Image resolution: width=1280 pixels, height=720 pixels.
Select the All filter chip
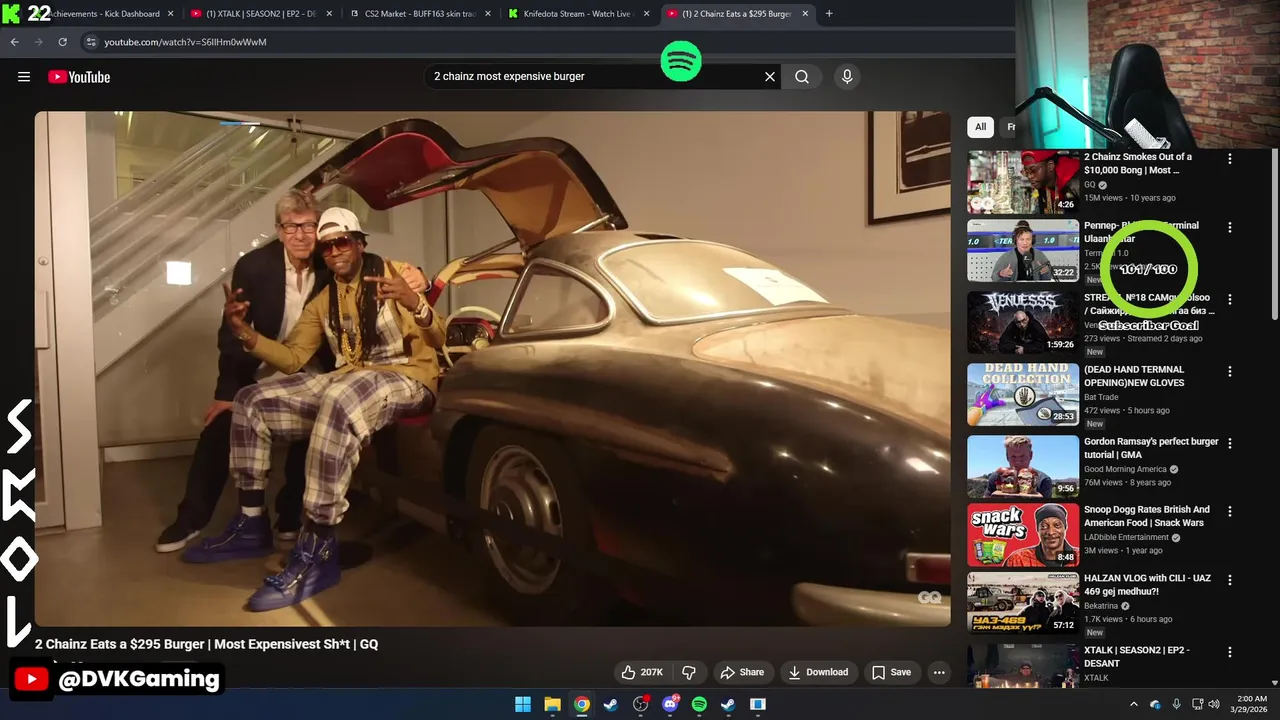[x=980, y=127]
